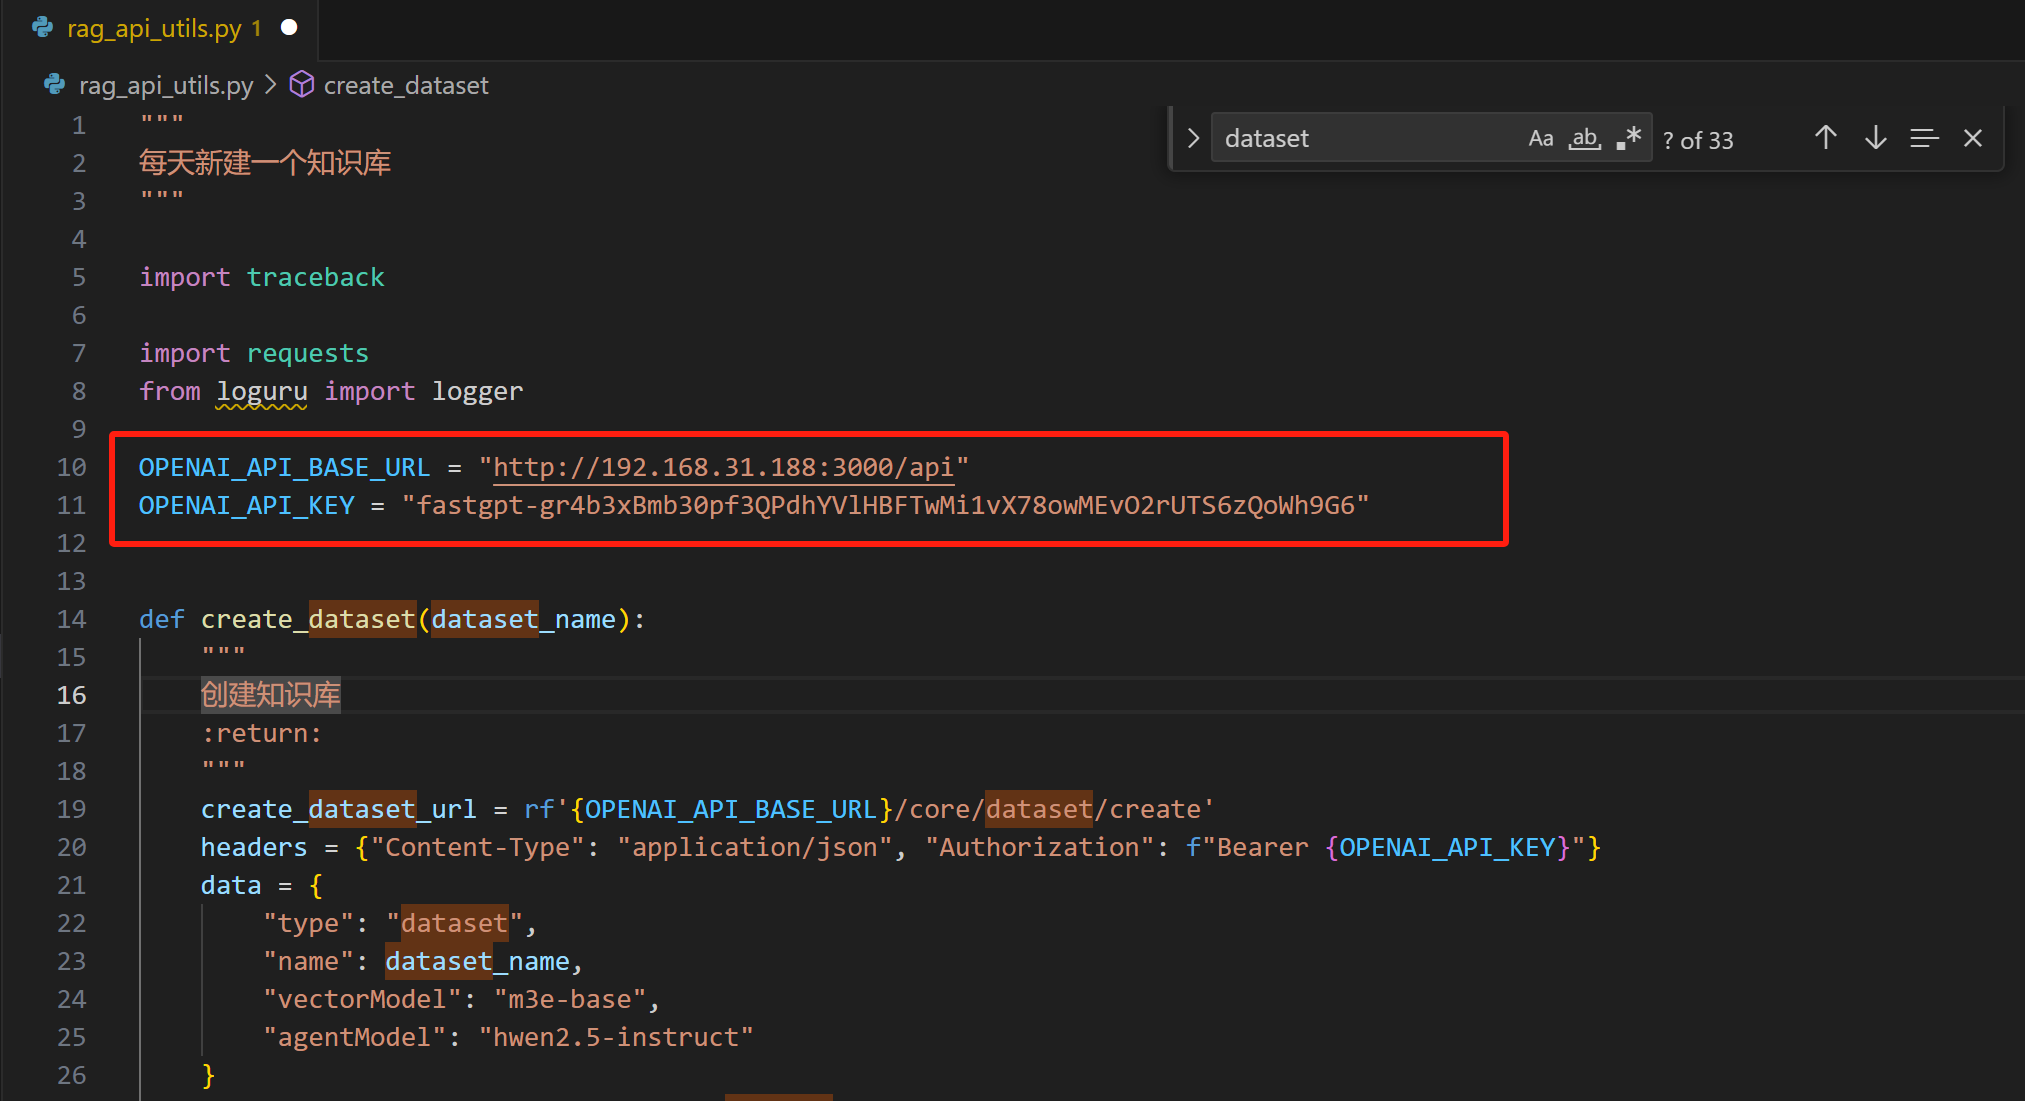This screenshot has height=1101, width=2025.
Task: Click the '每天新建一个知识库' comment text
Action: tap(264, 163)
